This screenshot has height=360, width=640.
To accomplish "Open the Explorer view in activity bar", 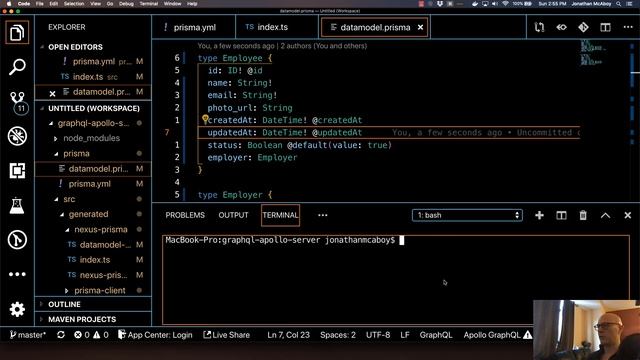I will click(17, 32).
